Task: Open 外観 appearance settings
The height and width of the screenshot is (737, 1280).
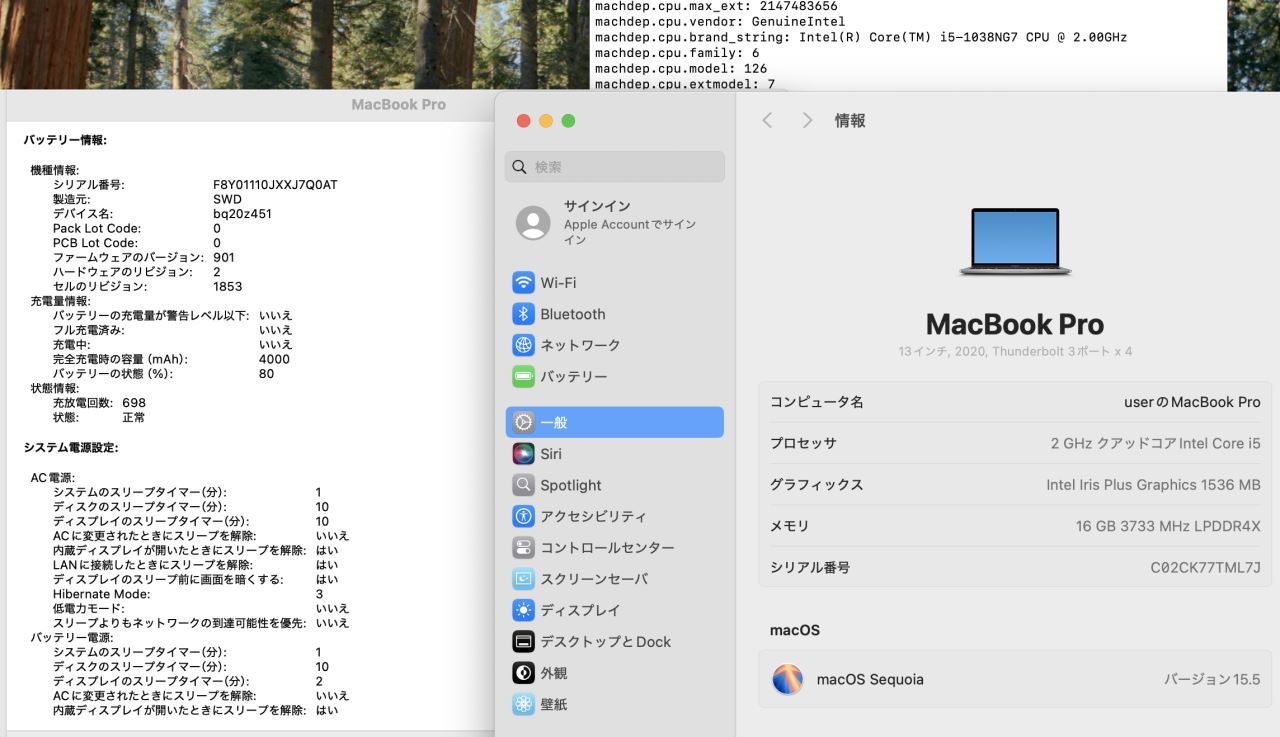Action: 553,673
